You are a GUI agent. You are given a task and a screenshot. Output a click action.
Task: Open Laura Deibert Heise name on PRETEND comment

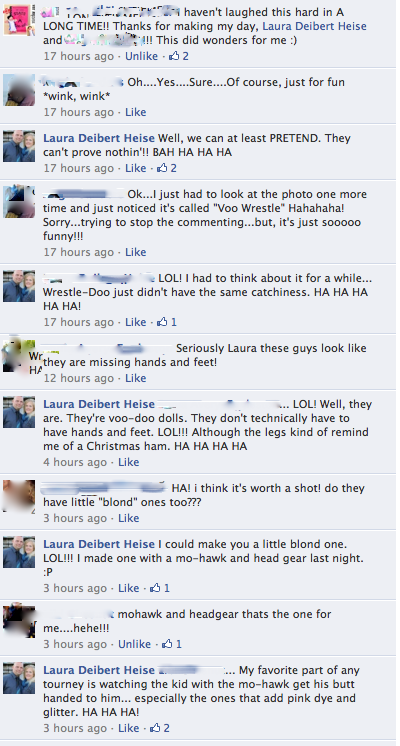click(x=99, y=138)
